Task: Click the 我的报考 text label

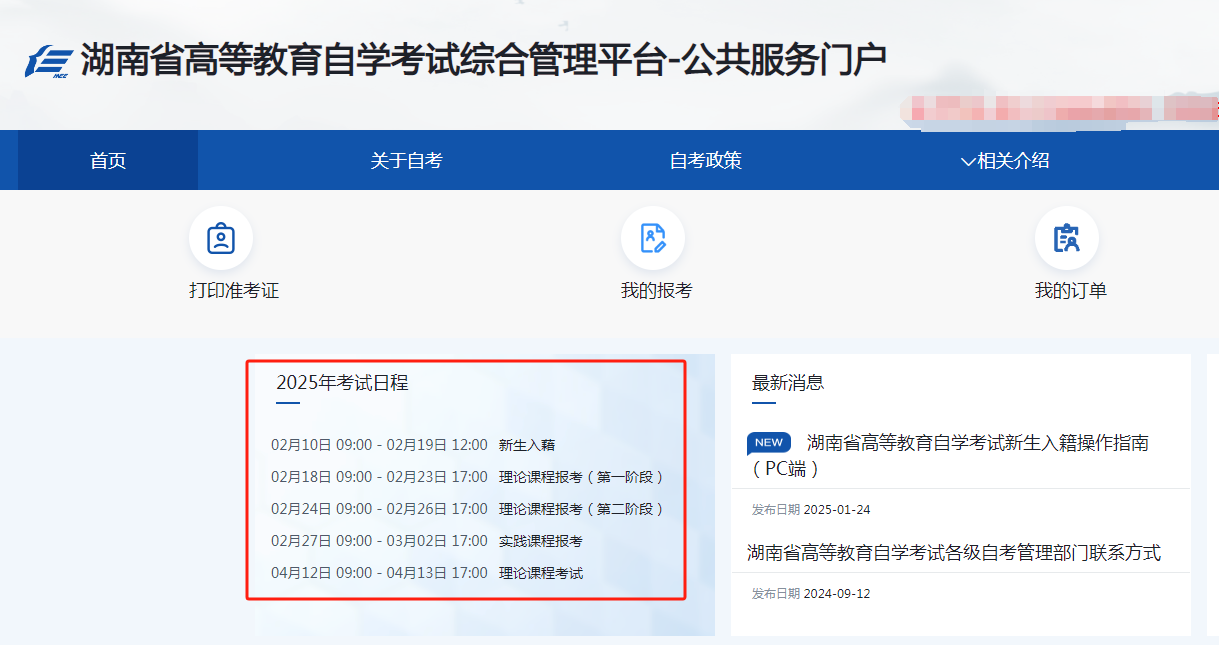Action: pos(656,291)
